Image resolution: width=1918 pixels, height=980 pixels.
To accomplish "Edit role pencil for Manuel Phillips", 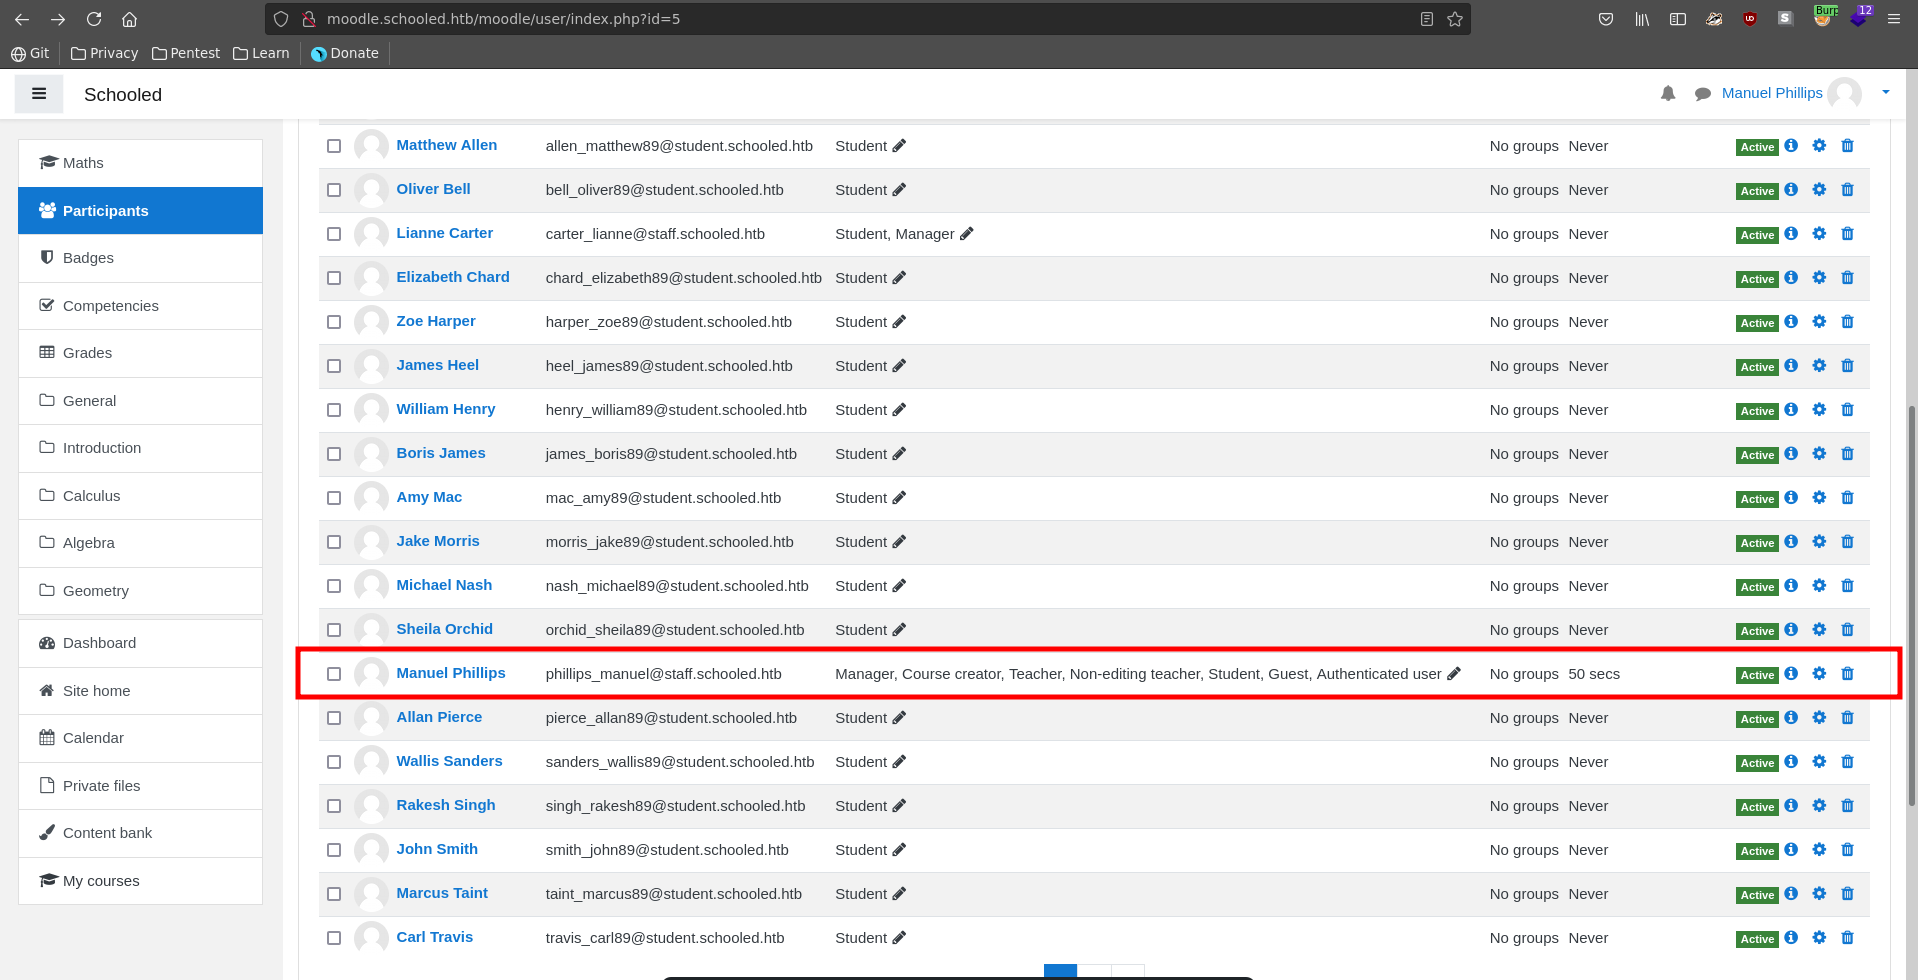I will click(x=1454, y=674).
